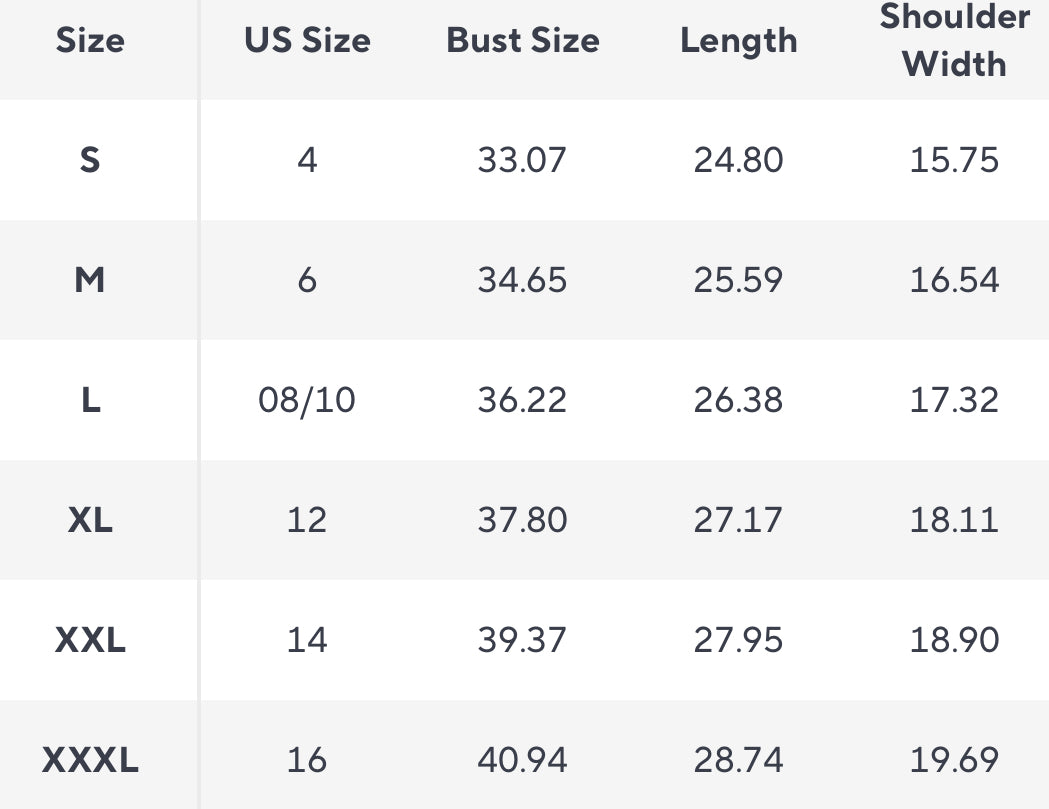Image resolution: width=1049 pixels, height=809 pixels.
Task: Click length value 28.74
Action: (x=738, y=761)
